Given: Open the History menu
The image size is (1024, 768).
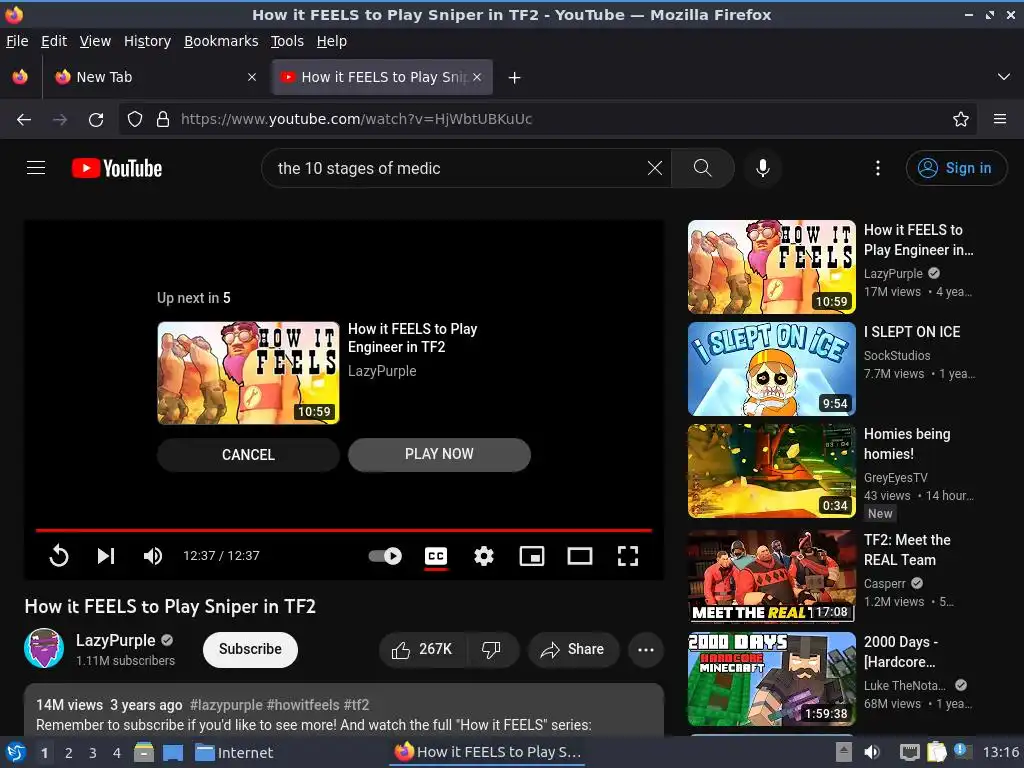Looking at the screenshot, I should click(x=147, y=41).
